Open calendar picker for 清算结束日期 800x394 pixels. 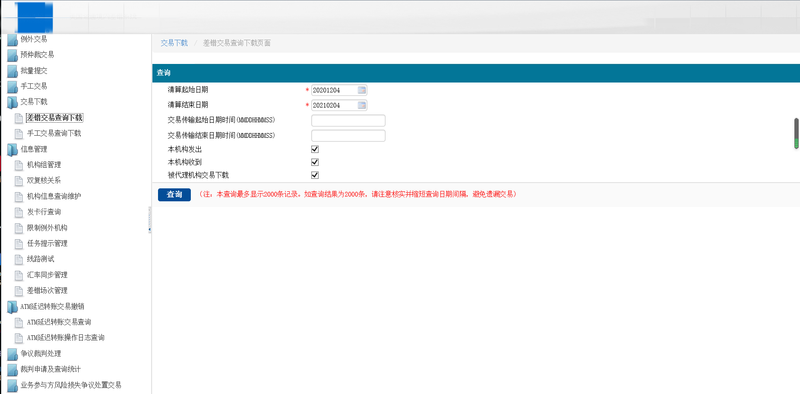[x=362, y=106]
